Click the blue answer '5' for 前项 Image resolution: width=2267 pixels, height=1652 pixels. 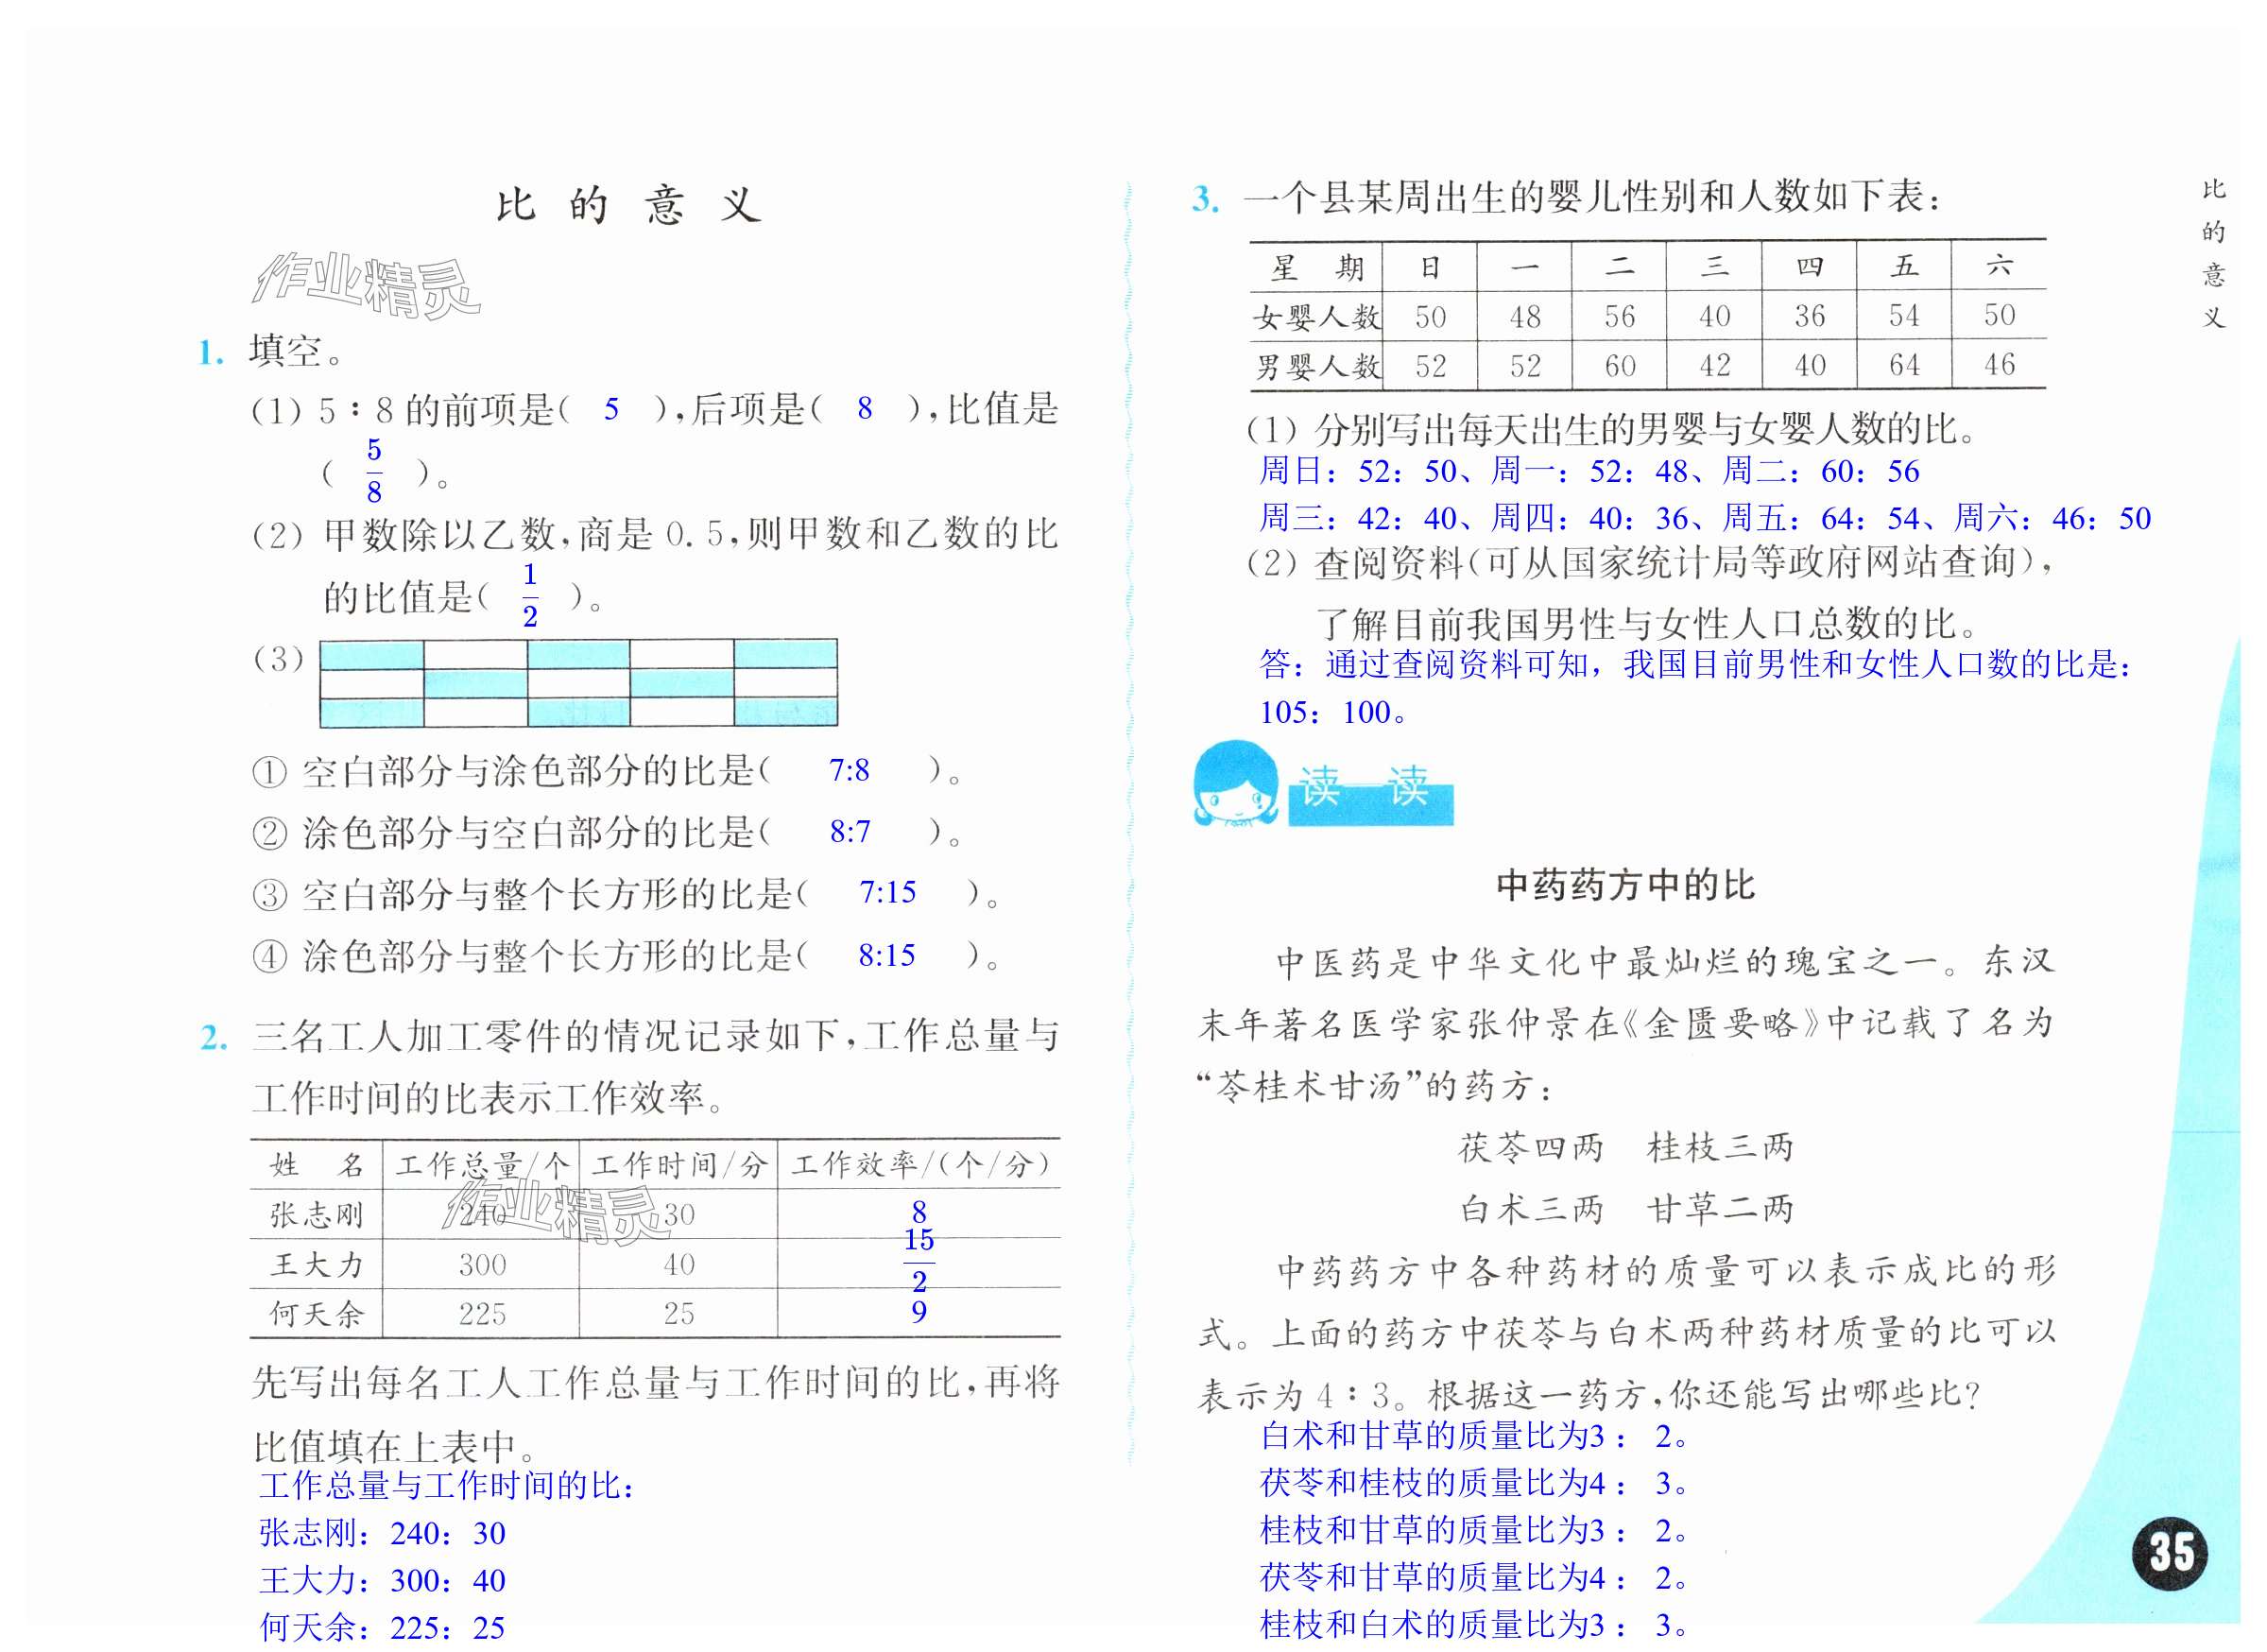click(611, 409)
